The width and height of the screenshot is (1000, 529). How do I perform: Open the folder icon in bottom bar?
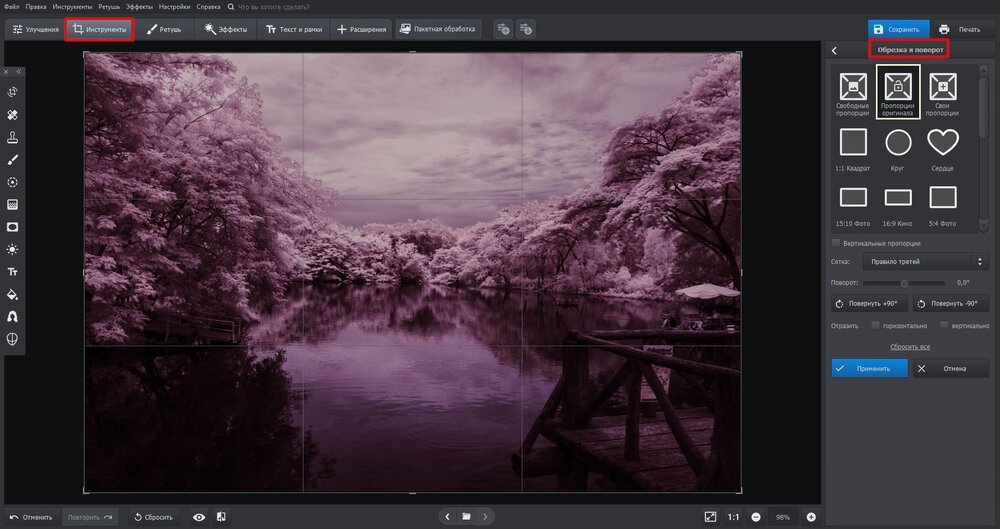[x=466, y=517]
